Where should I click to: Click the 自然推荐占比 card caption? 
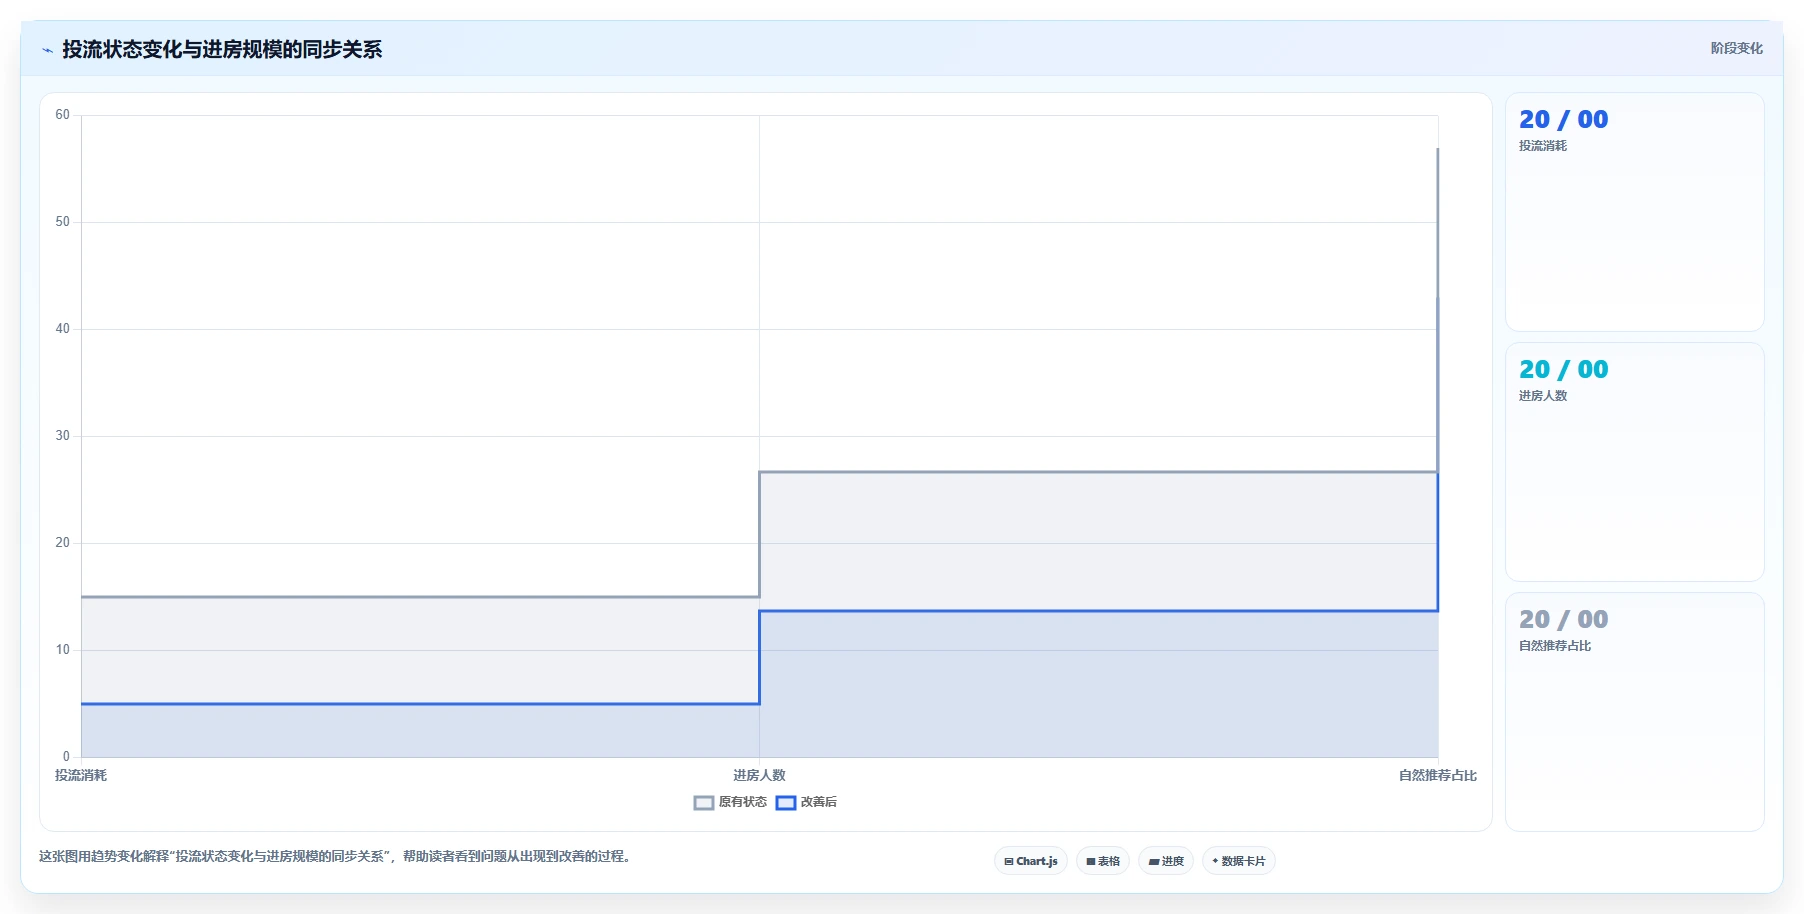point(1555,646)
